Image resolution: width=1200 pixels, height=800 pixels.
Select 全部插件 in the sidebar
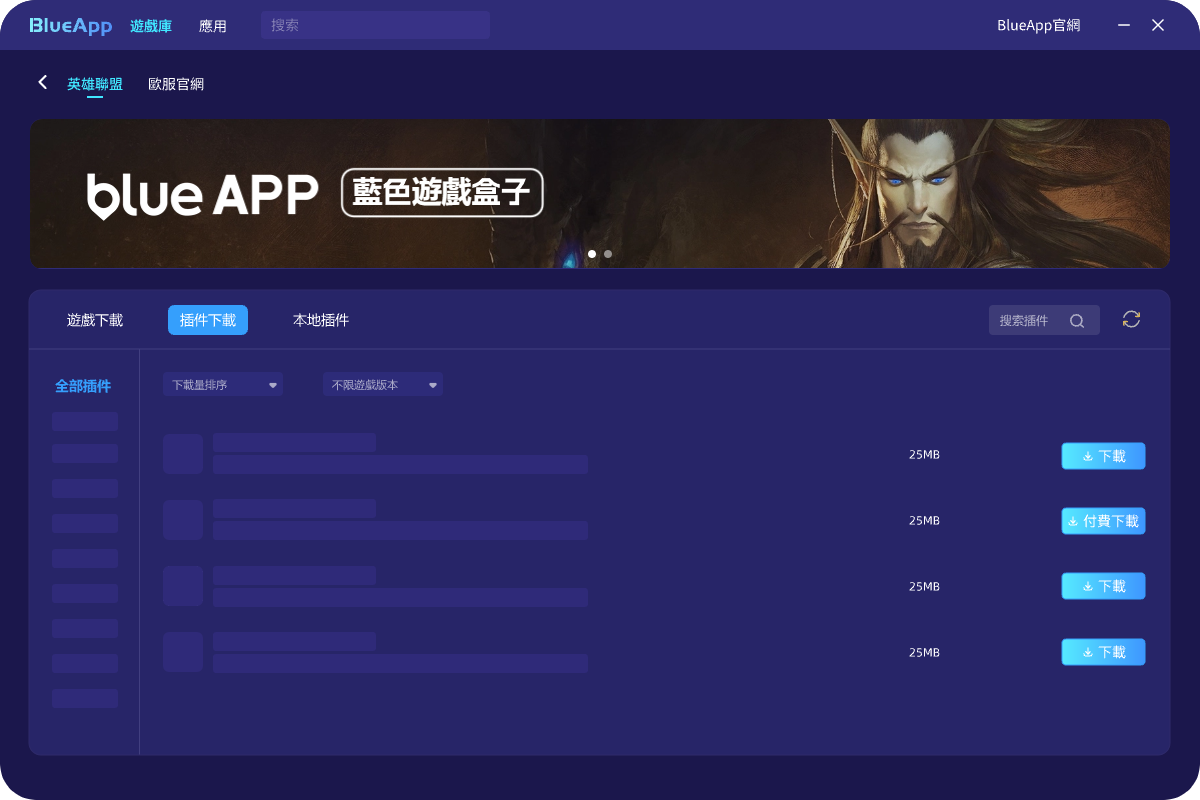tap(83, 386)
